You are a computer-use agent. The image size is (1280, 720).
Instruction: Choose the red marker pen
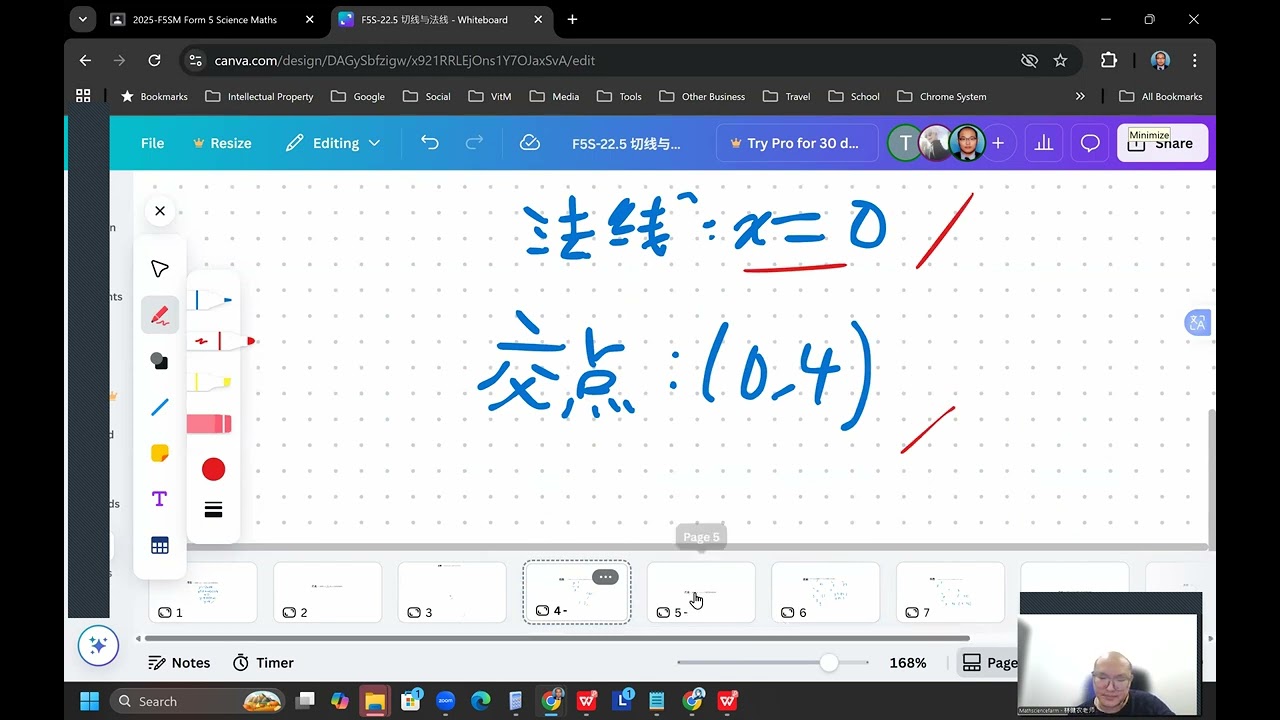point(222,341)
